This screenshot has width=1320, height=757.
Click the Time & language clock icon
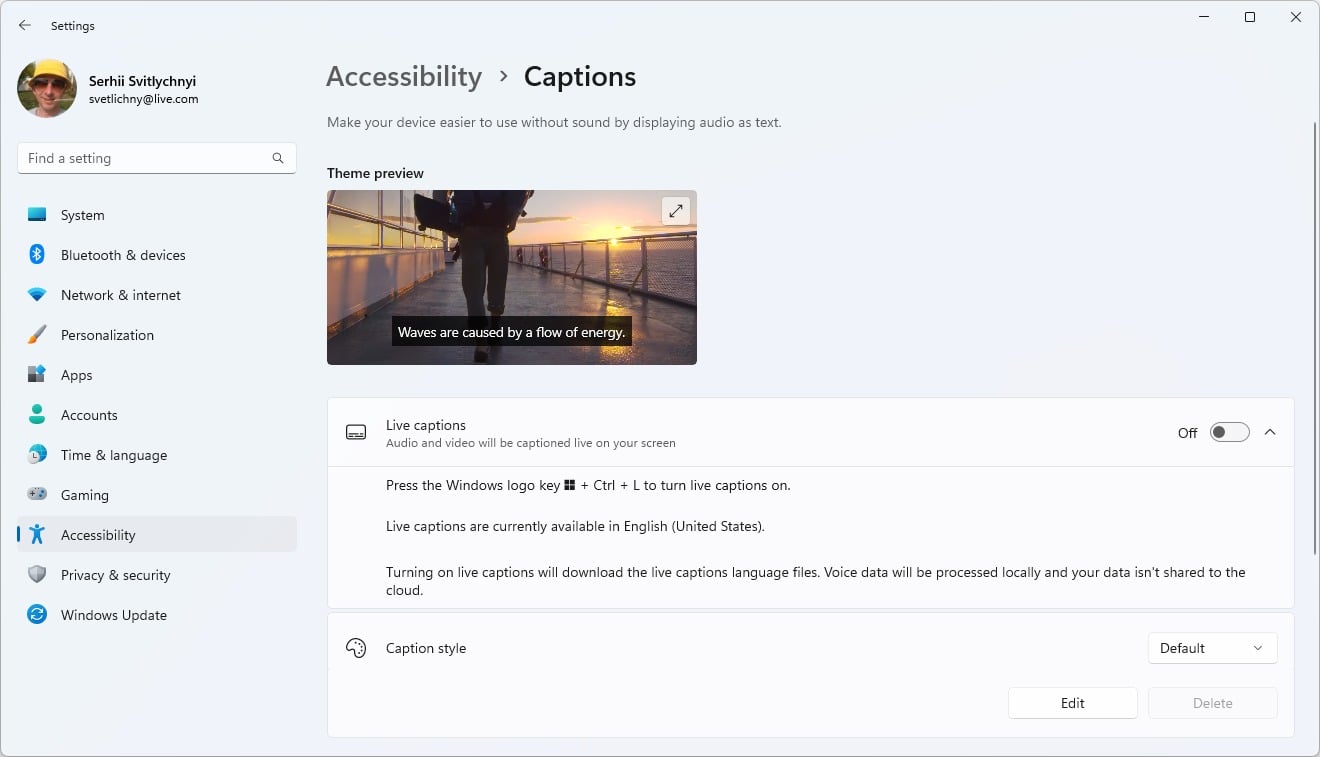pyautogui.click(x=37, y=455)
